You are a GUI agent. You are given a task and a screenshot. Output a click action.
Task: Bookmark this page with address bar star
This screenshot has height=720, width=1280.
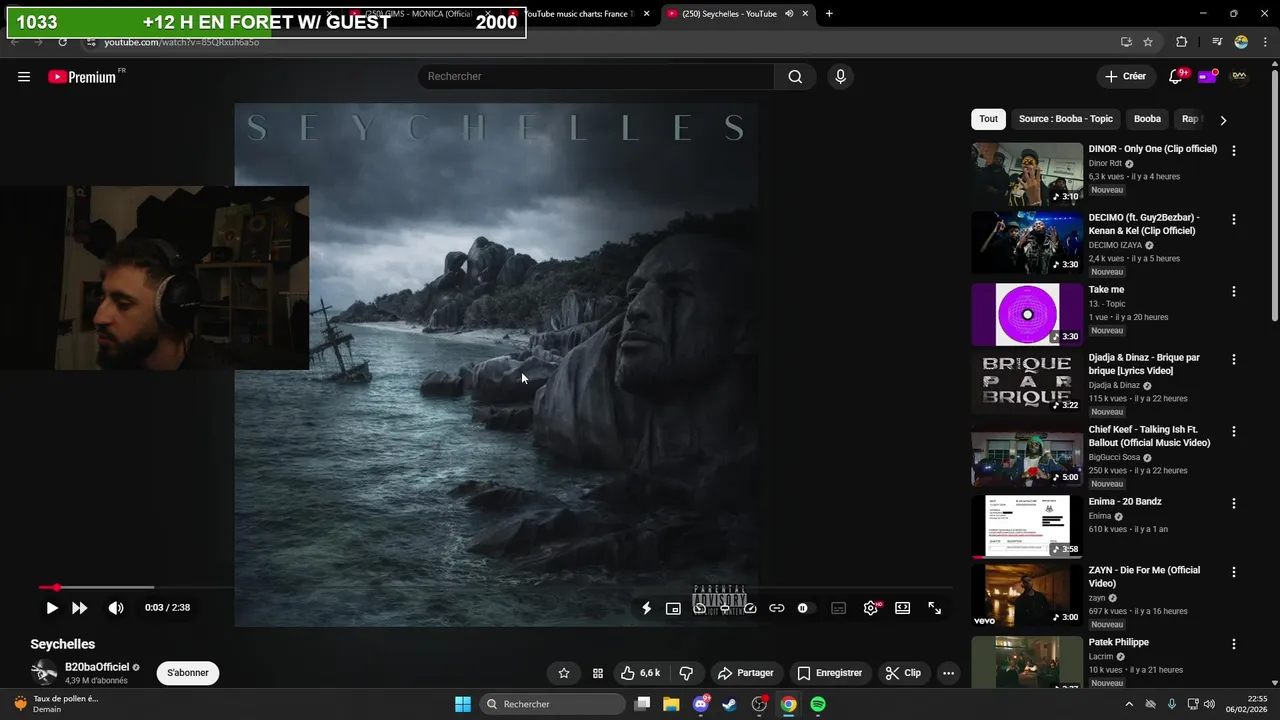[1148, 42]
